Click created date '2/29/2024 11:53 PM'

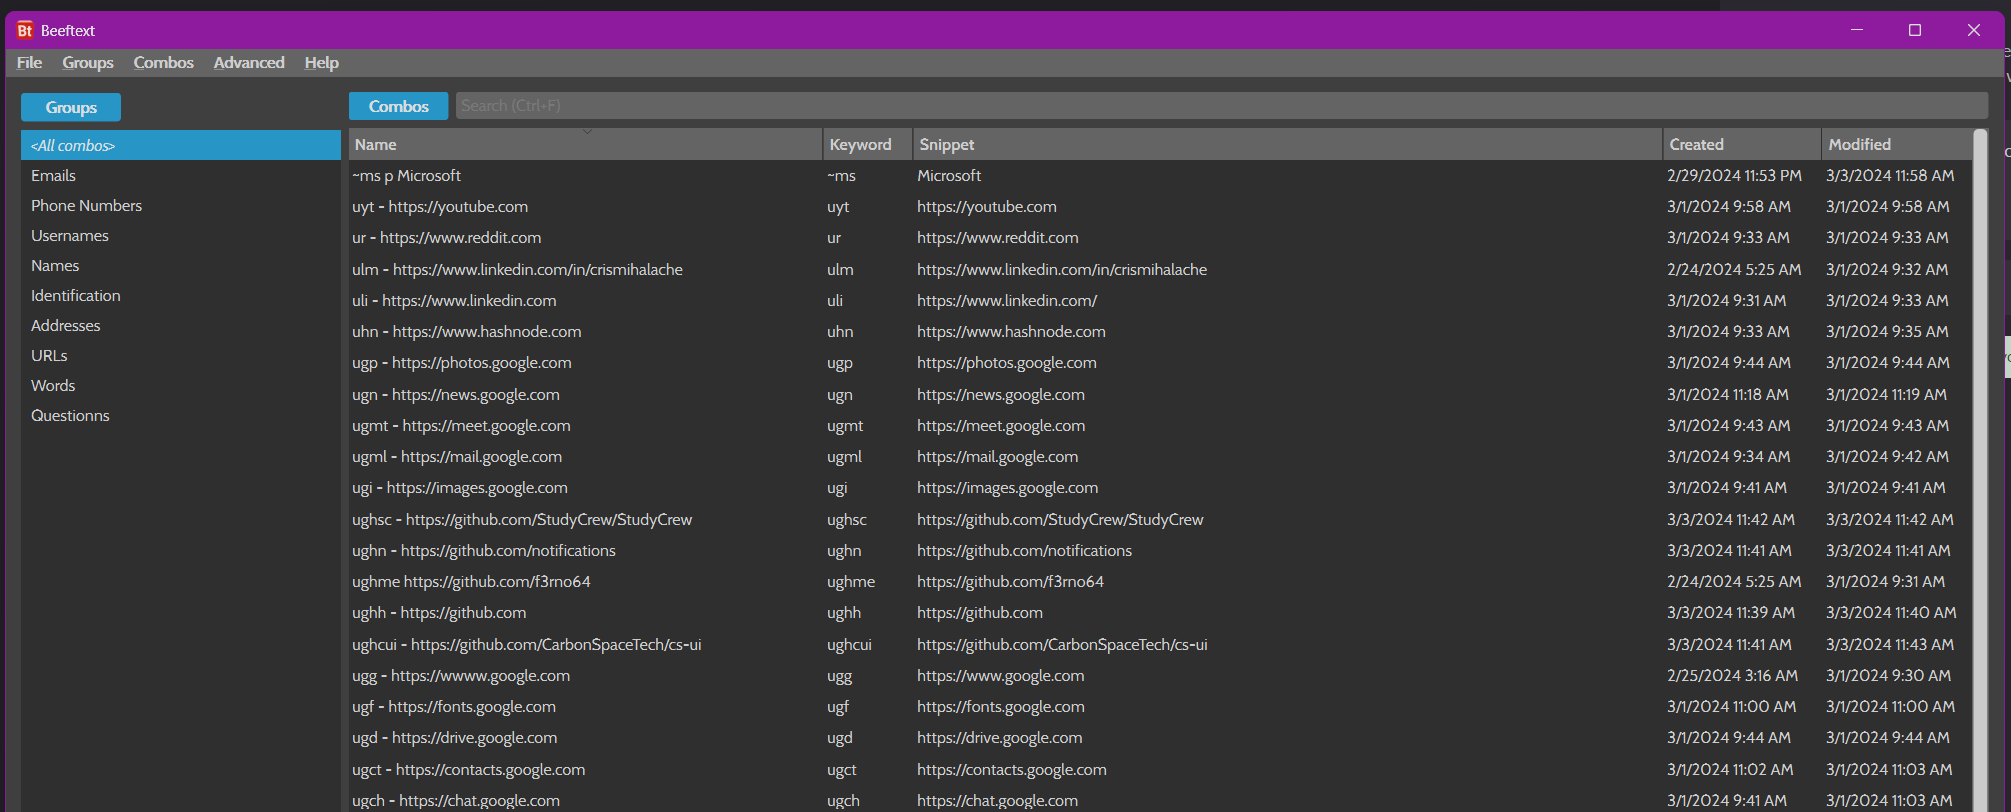pos(1734,175)
